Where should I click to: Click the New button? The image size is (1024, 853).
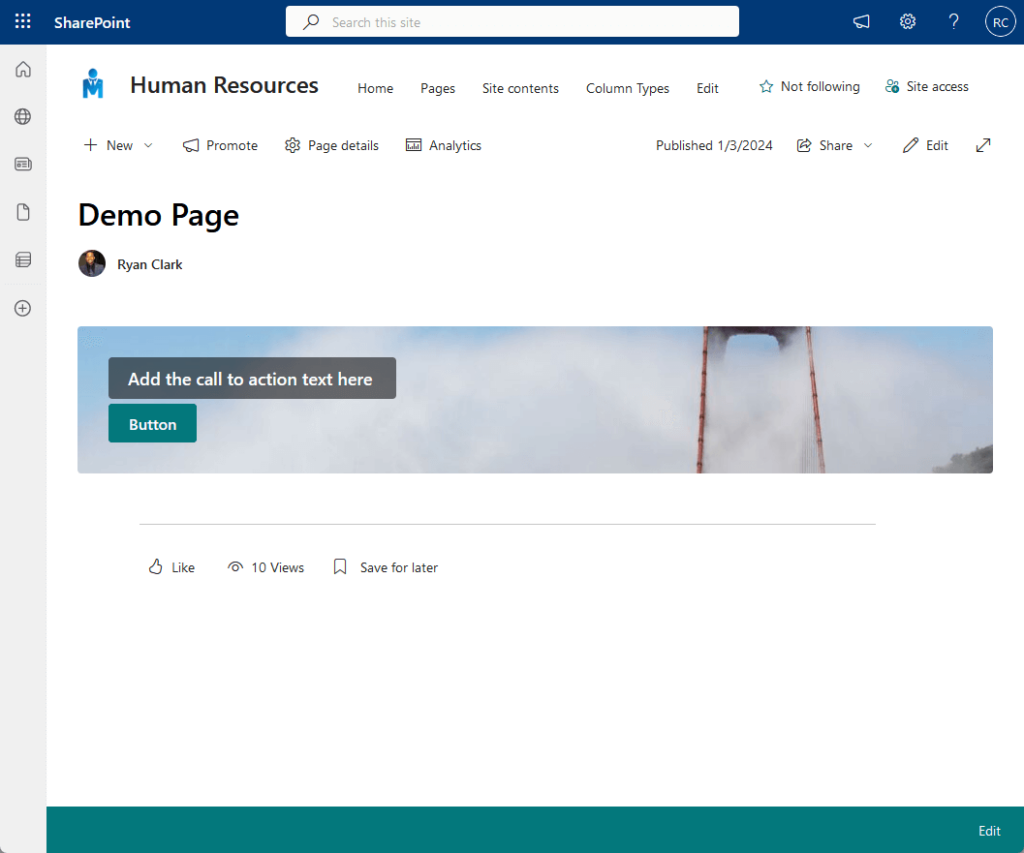[108, 145]
